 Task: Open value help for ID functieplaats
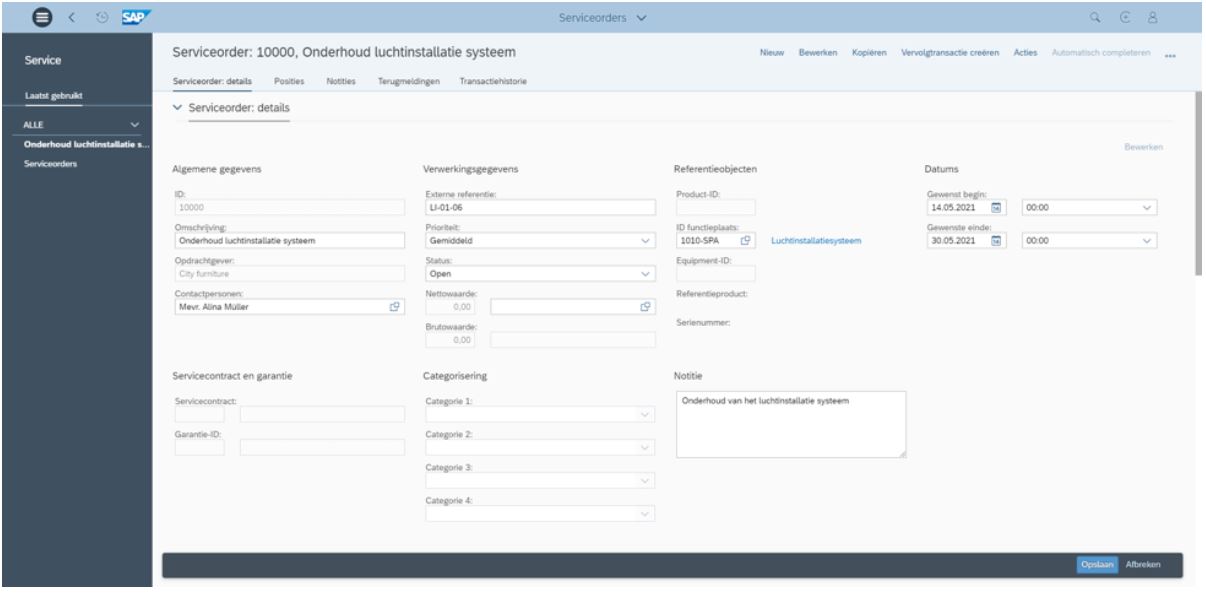pos(745,241)
